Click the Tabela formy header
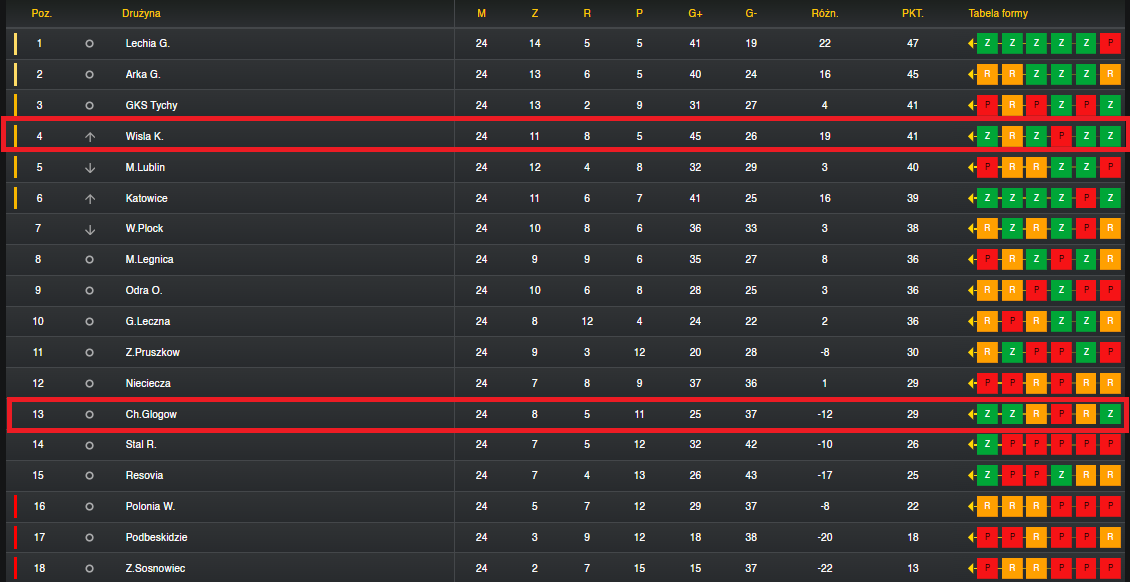Viewport: 1130px width, 582px height. pos(998,14)
